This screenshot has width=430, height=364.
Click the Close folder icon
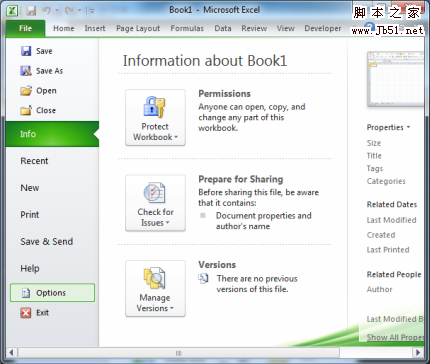point(26,110)
